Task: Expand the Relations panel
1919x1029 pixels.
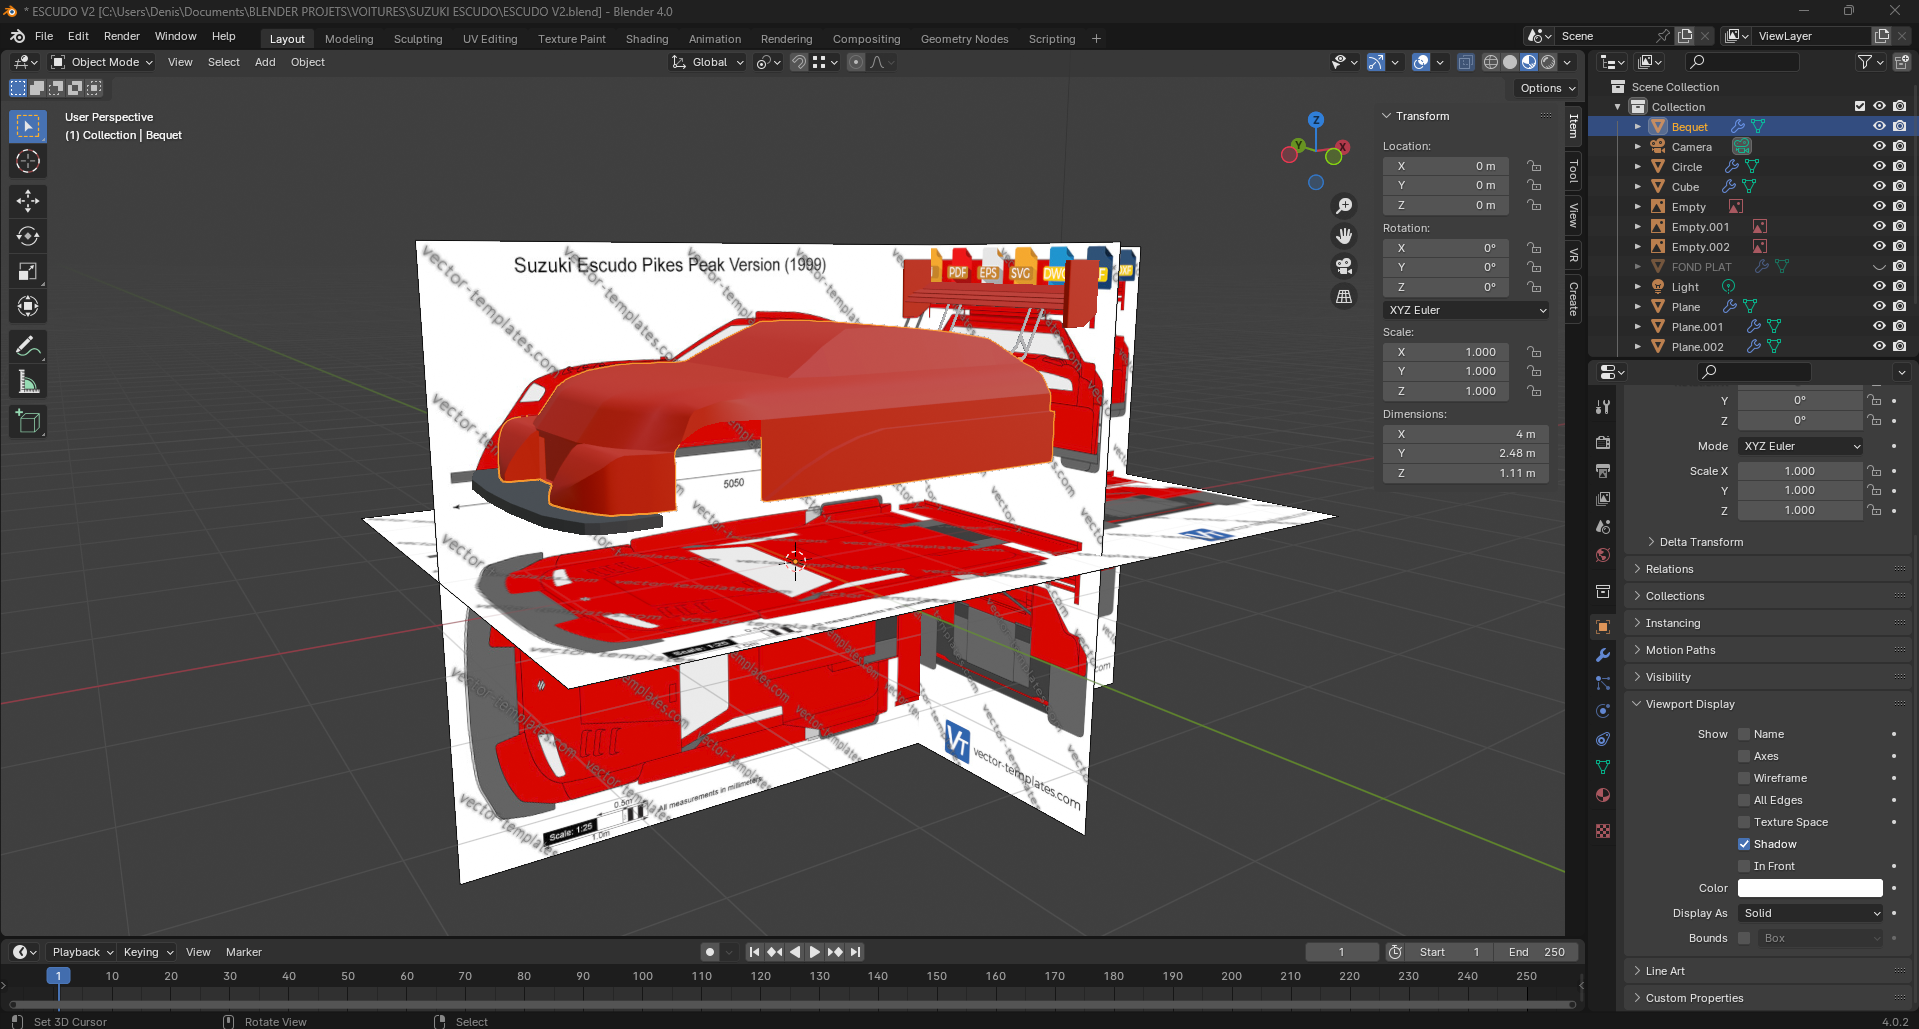Action: (1669, 569)
